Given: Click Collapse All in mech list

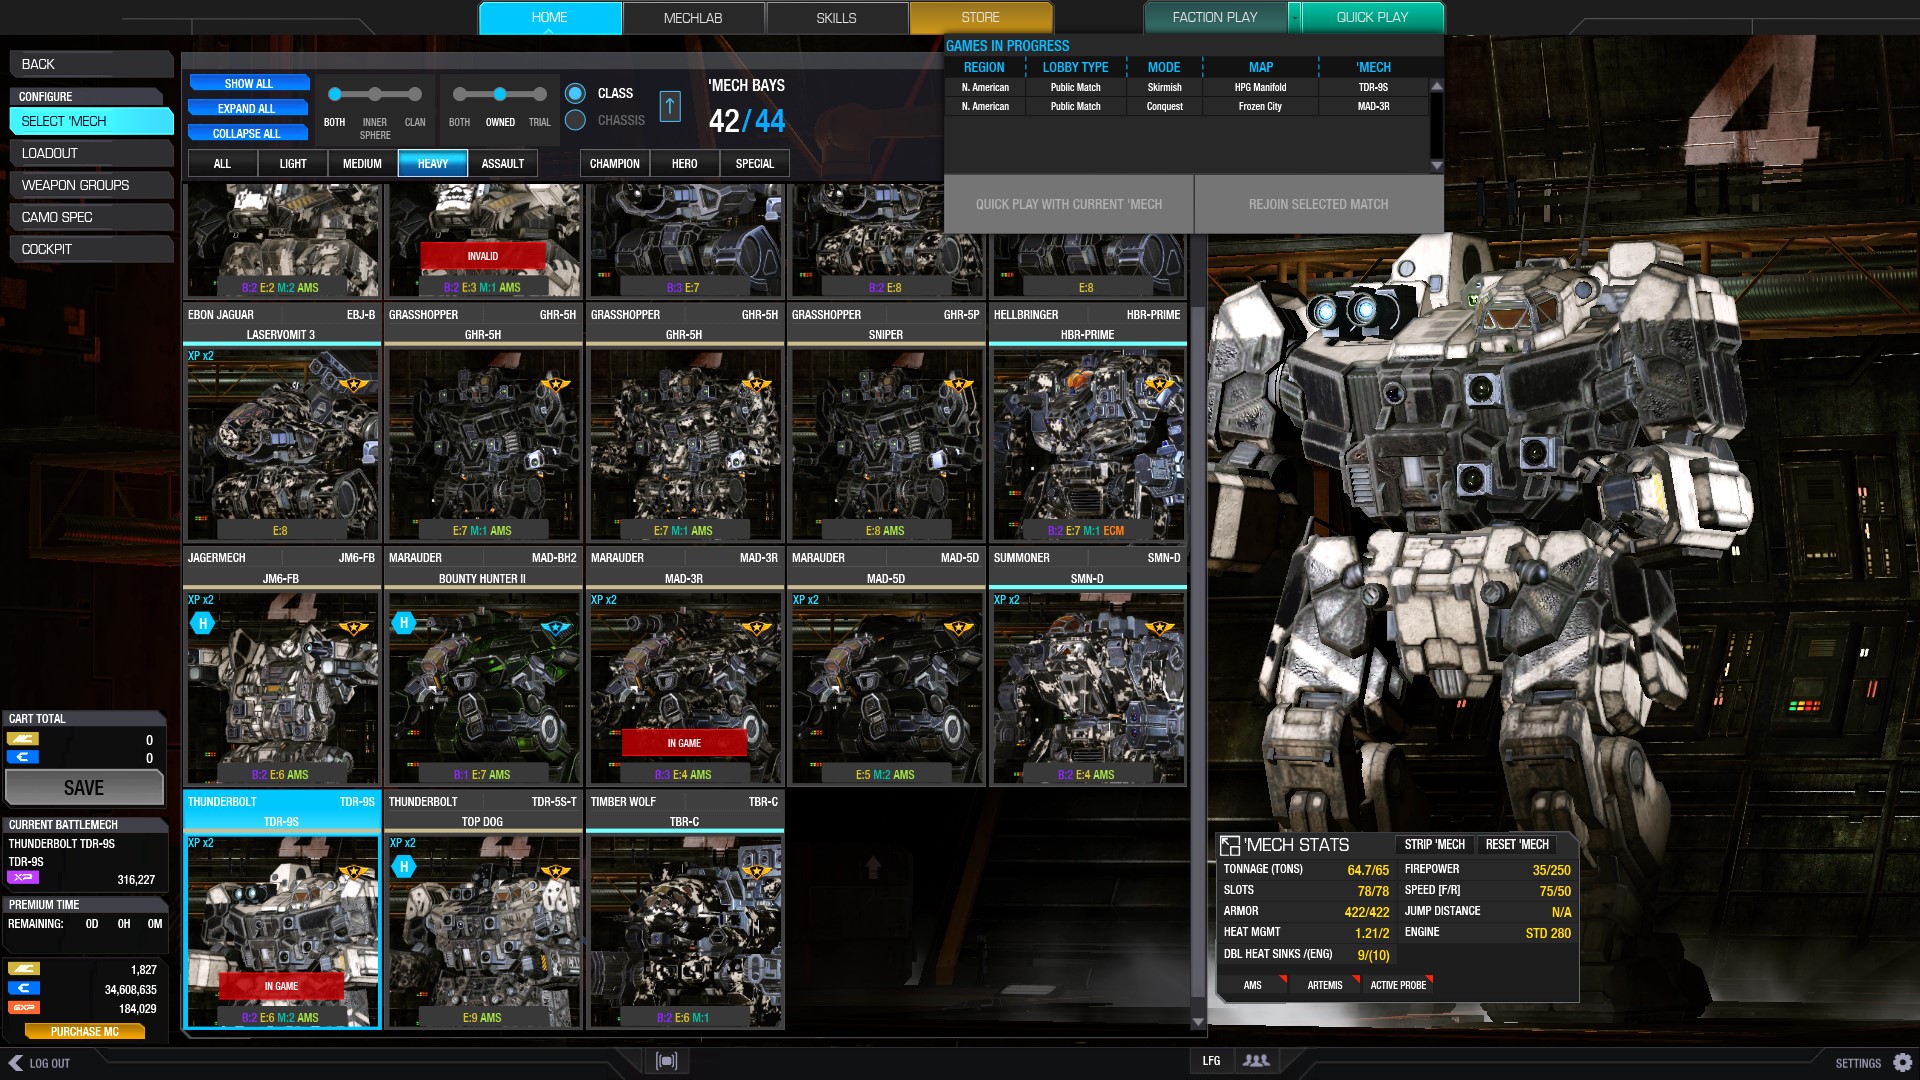Looking at the screenshot, I should 247,133.
